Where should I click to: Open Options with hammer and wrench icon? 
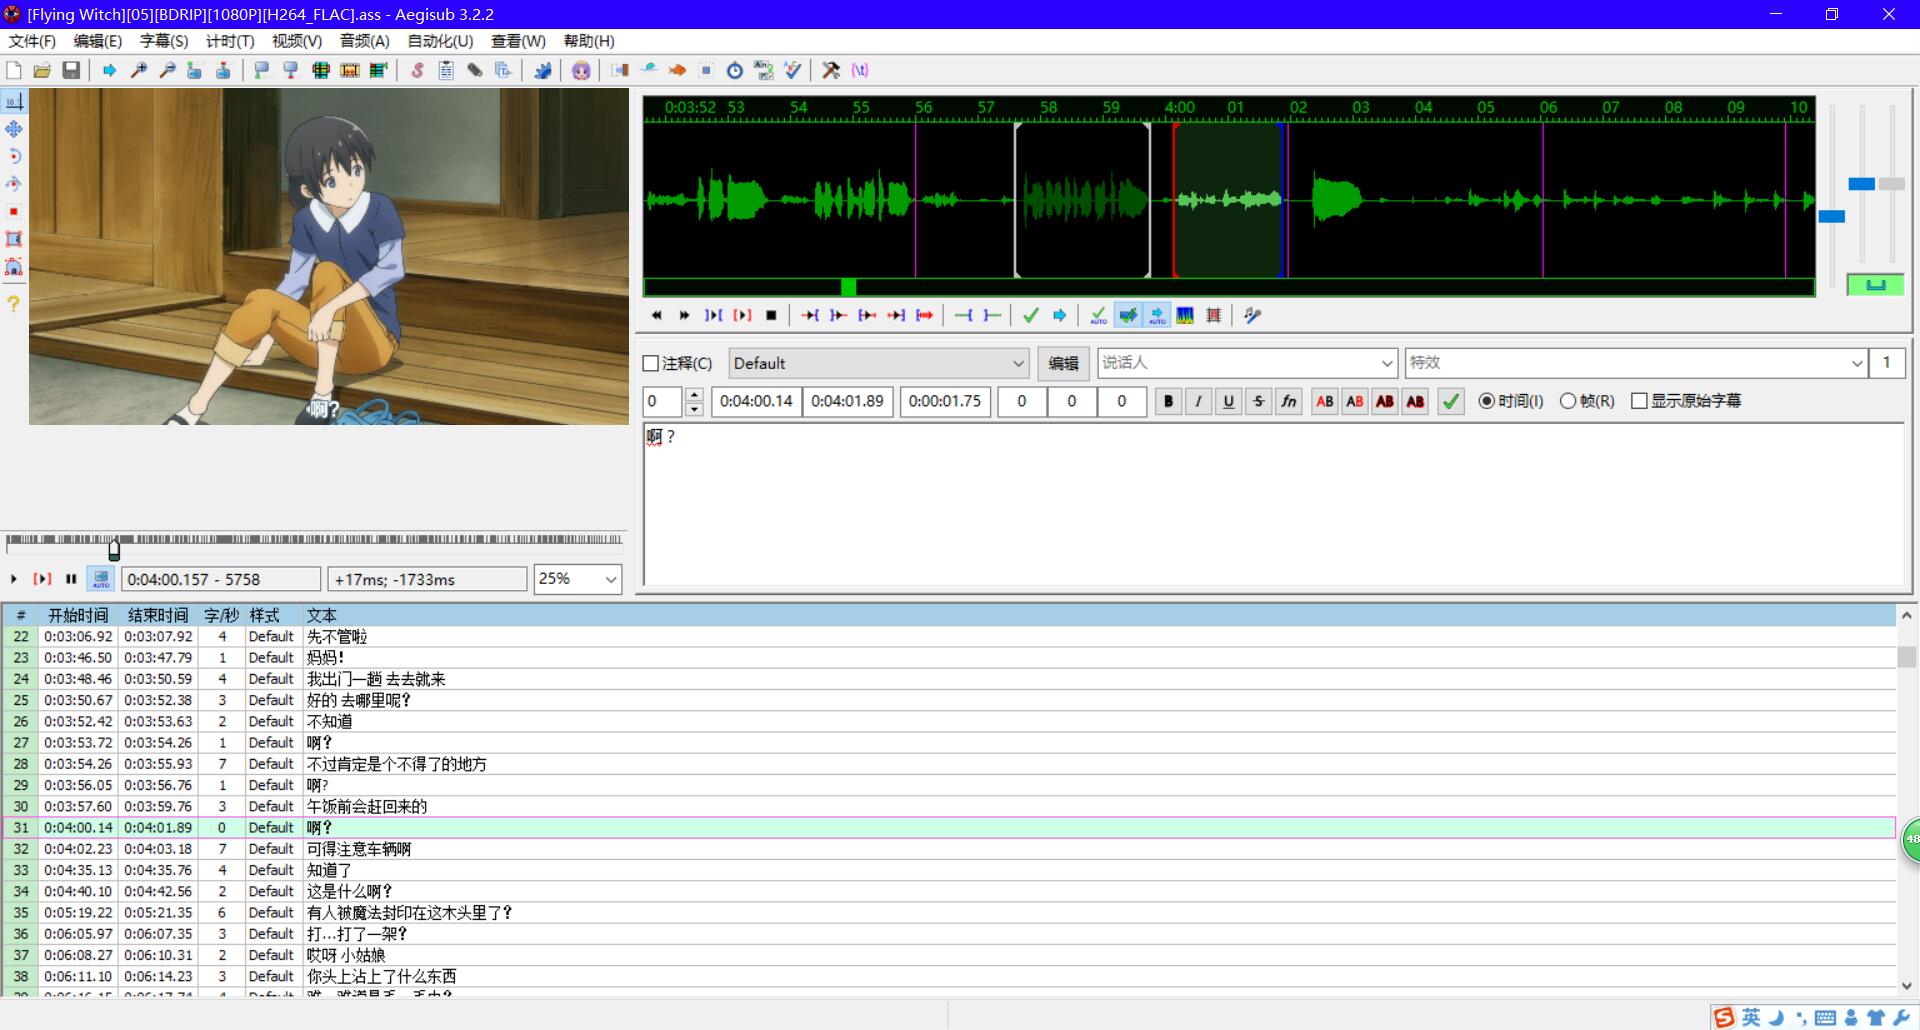(831, 70)
